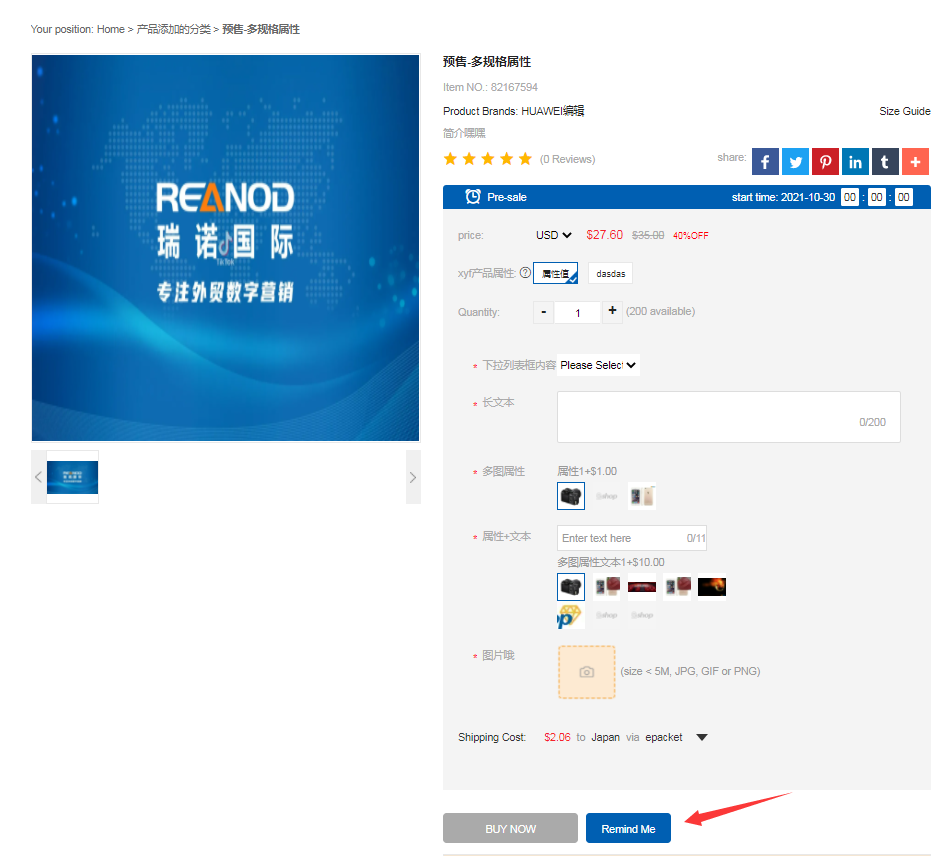
Task: Click the $27.60 sale price
Action: pyautogui.click(x=605, y=235)
